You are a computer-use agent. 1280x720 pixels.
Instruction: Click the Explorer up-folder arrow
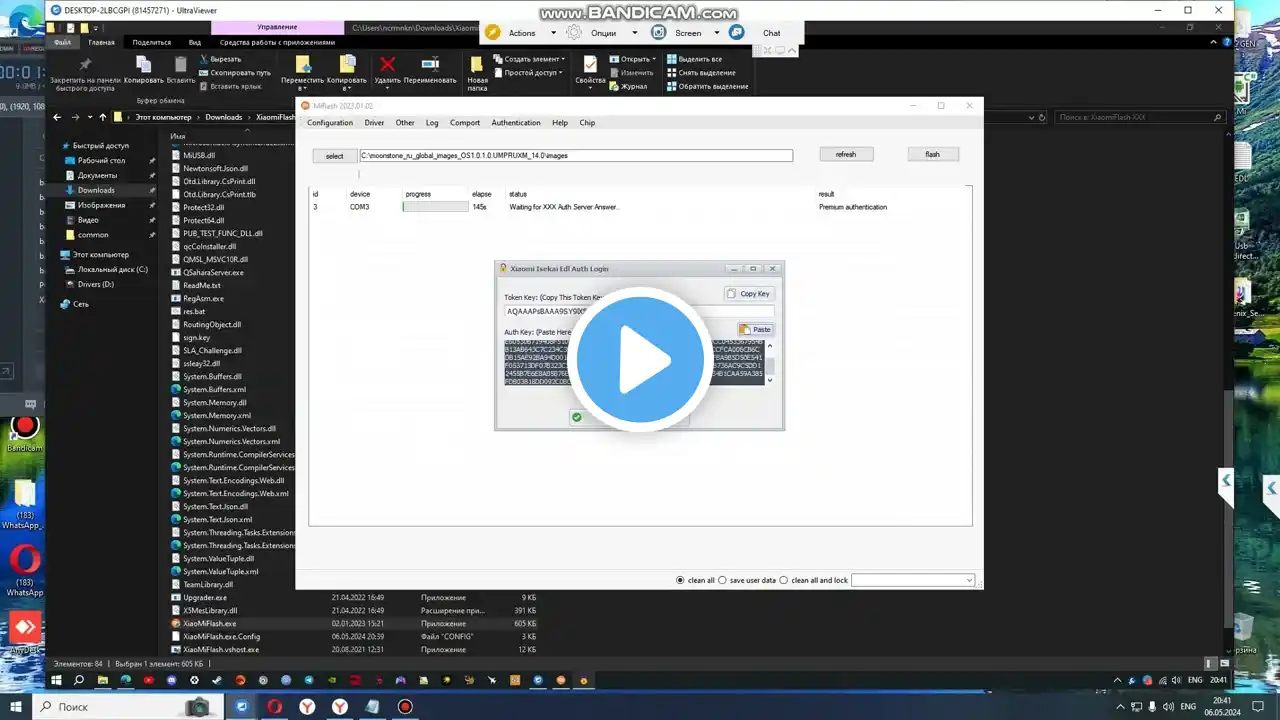(x=102, y=117)
